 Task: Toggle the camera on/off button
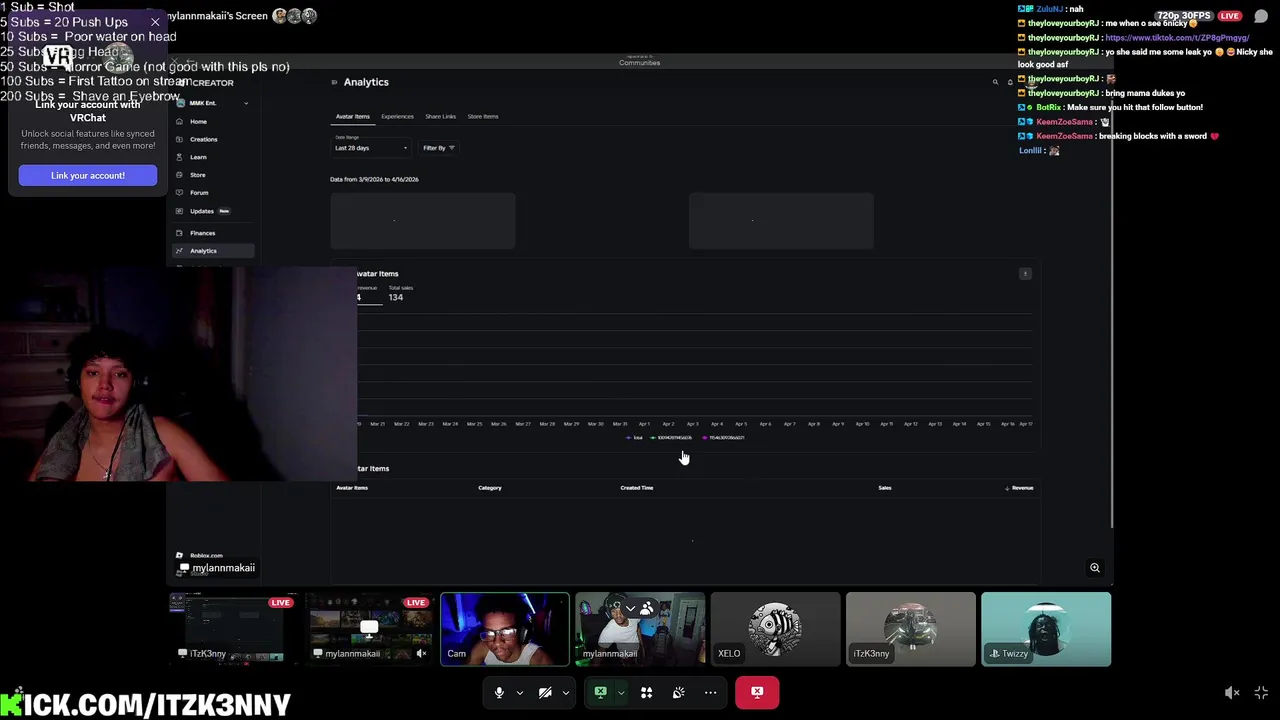click(x=545, y=692)
